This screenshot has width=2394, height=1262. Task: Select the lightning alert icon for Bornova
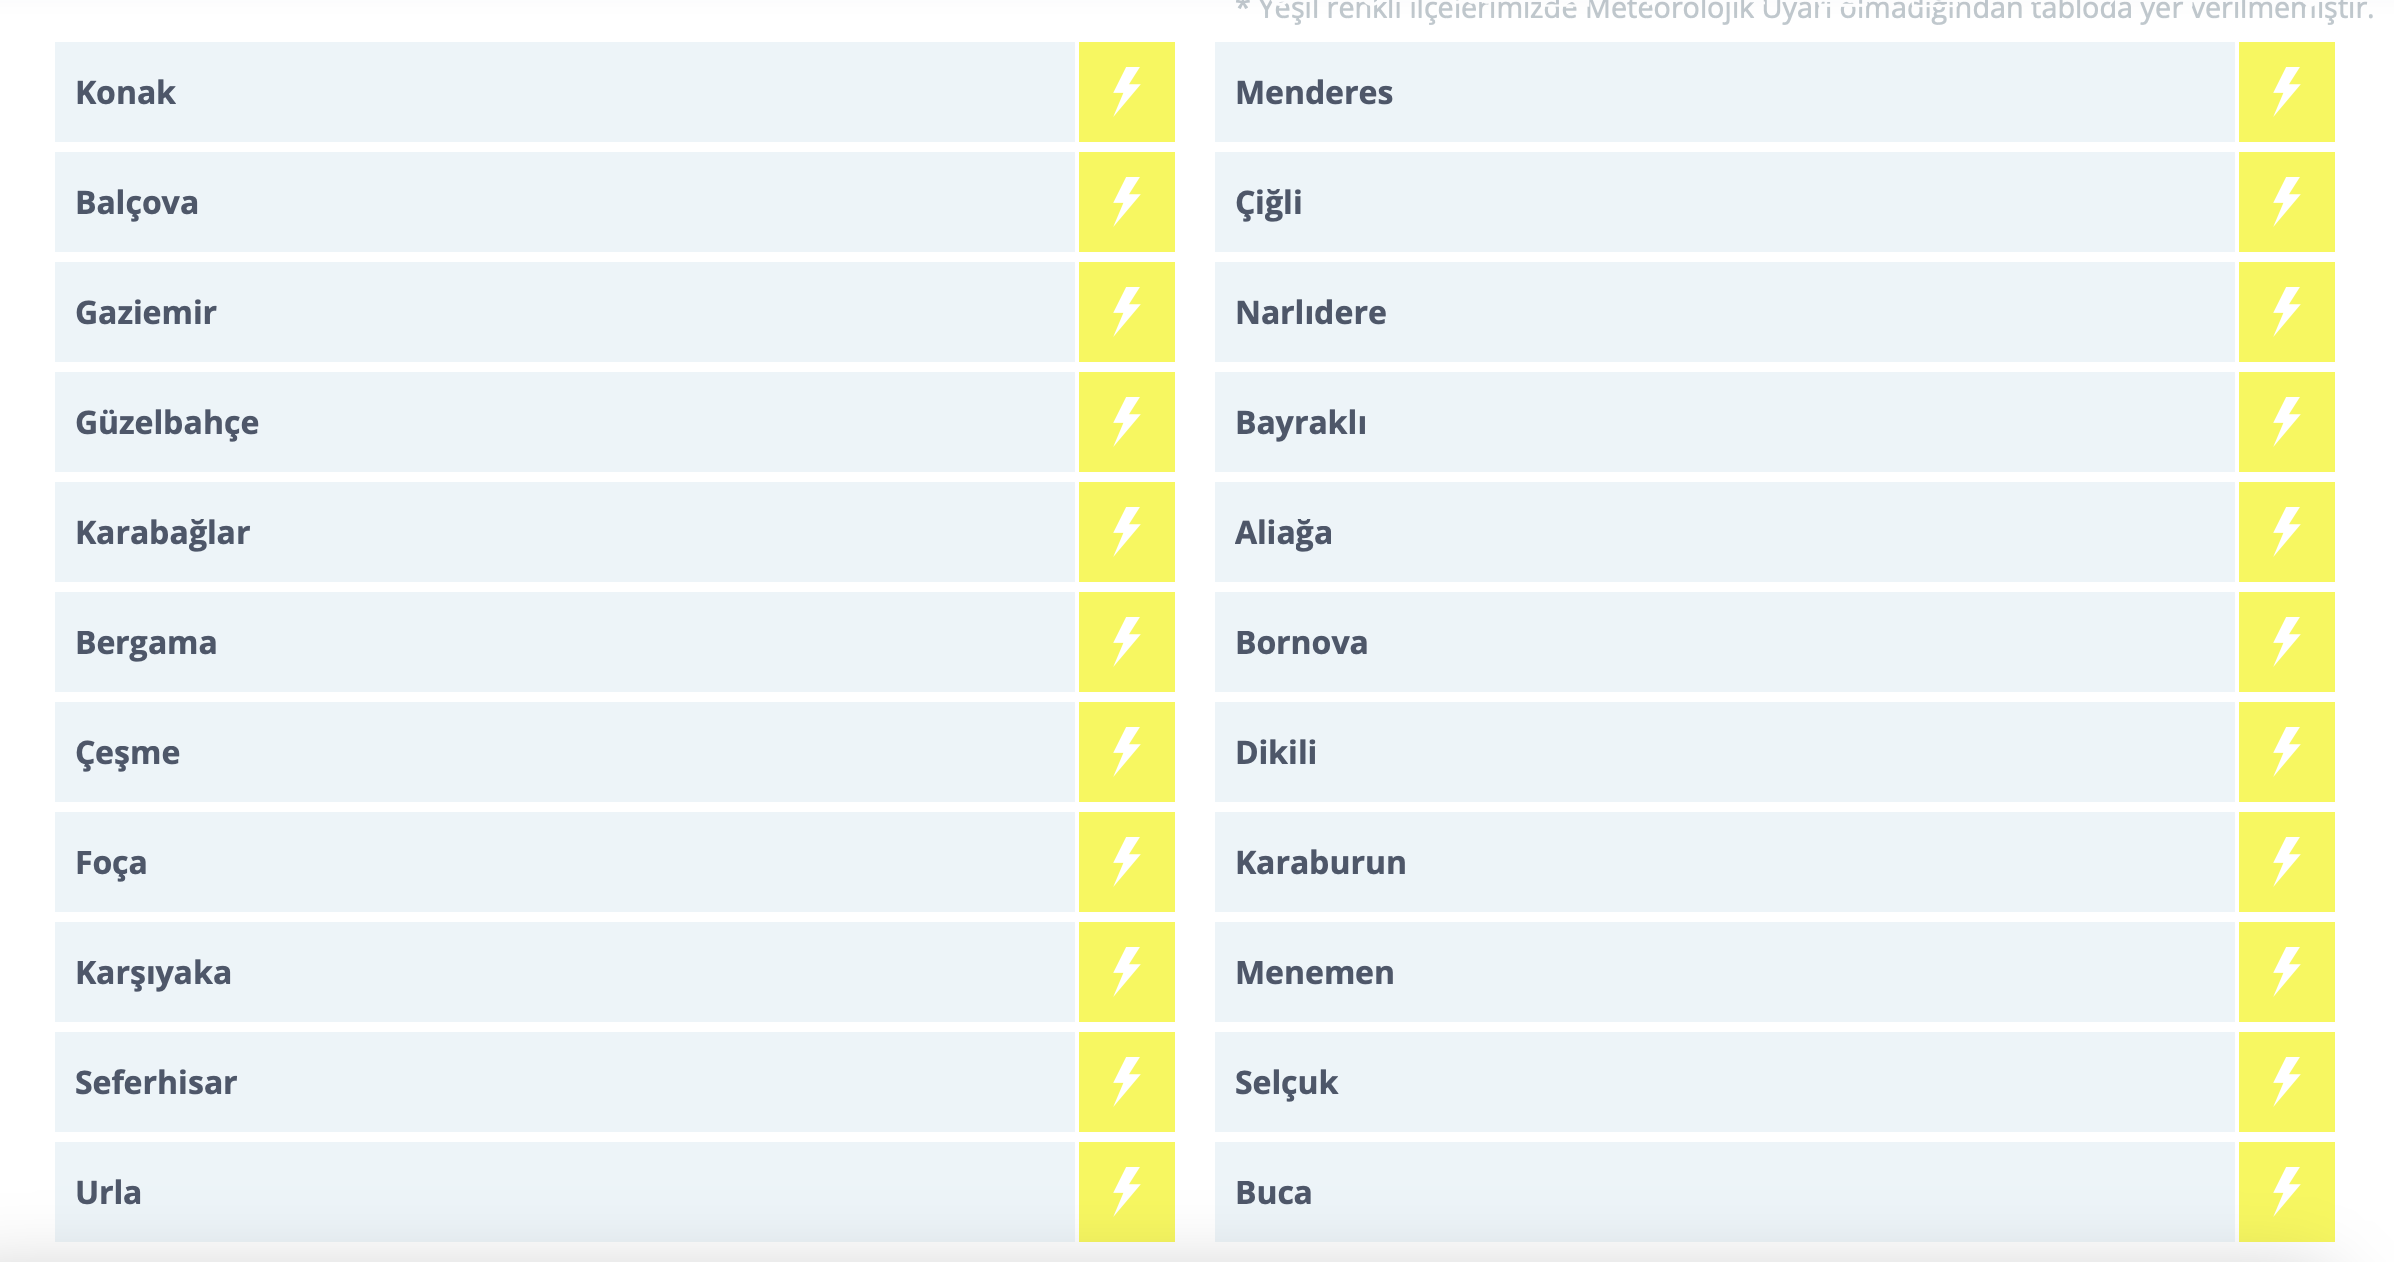(x=2286, y=642)
